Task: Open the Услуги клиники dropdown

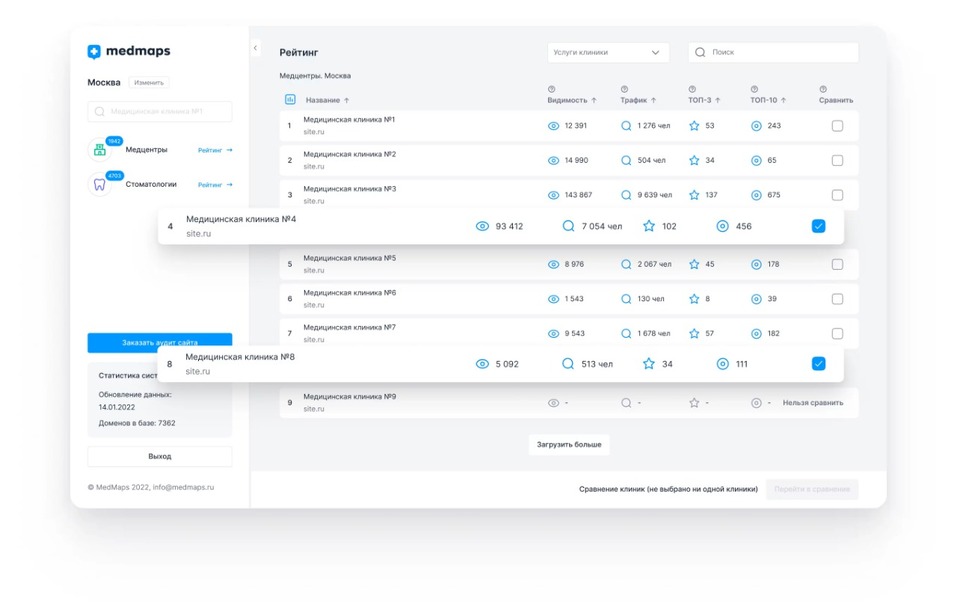Action: tap(607, 52)
